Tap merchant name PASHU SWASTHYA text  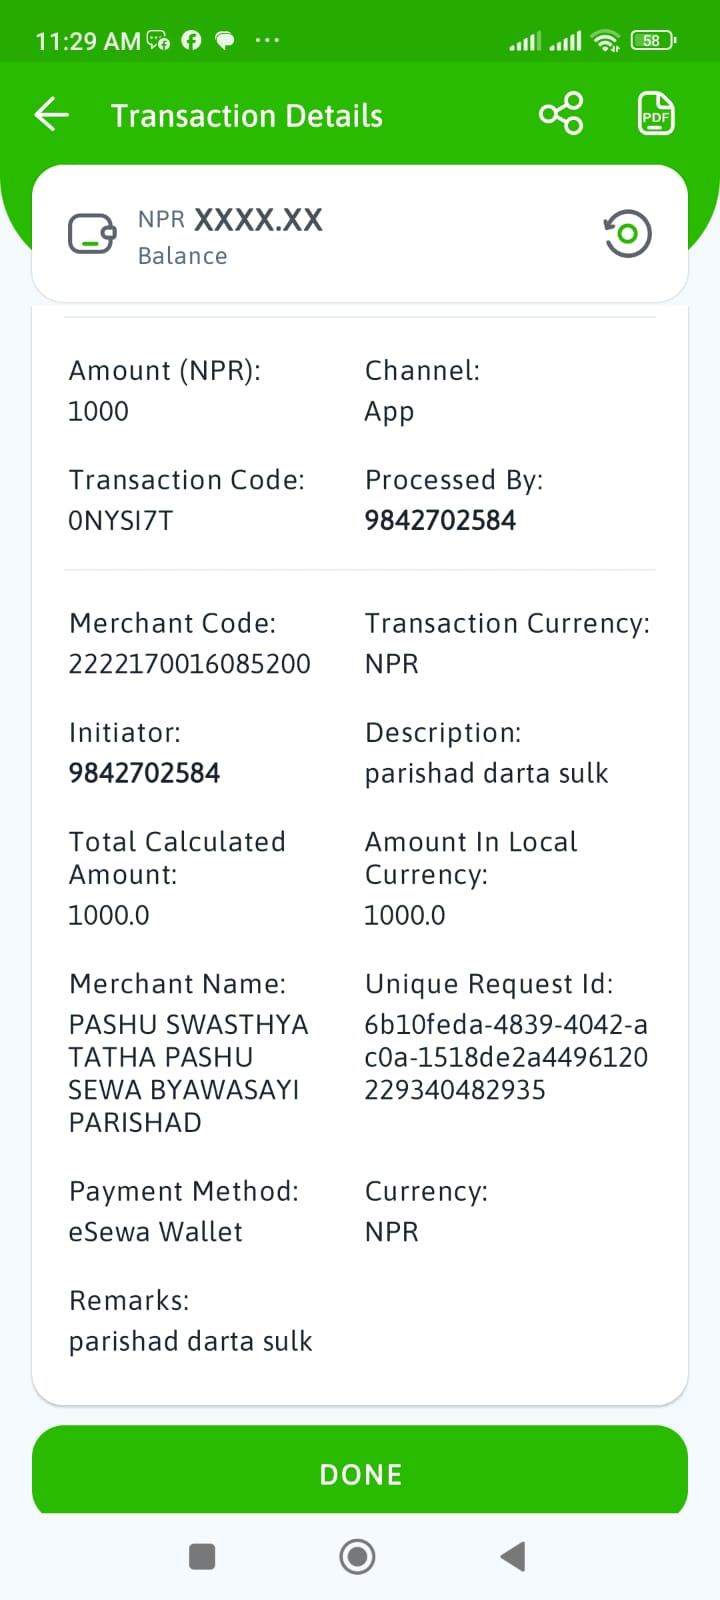(188, 1025)
